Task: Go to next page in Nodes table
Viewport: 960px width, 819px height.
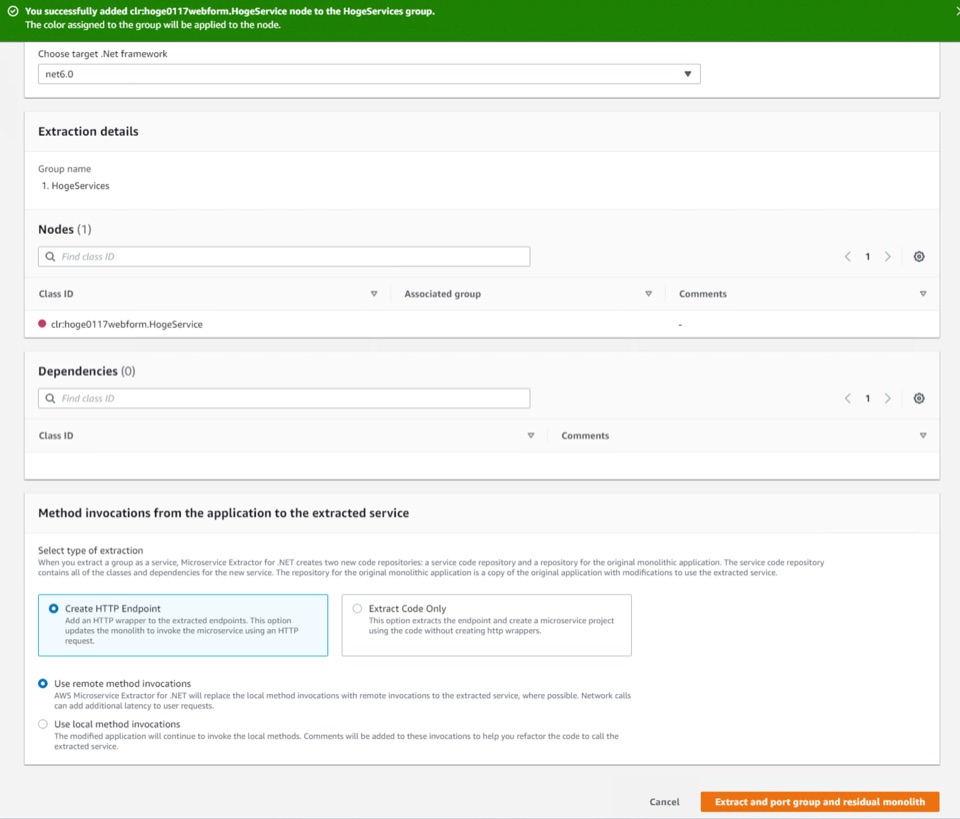Action: (887, 256)
